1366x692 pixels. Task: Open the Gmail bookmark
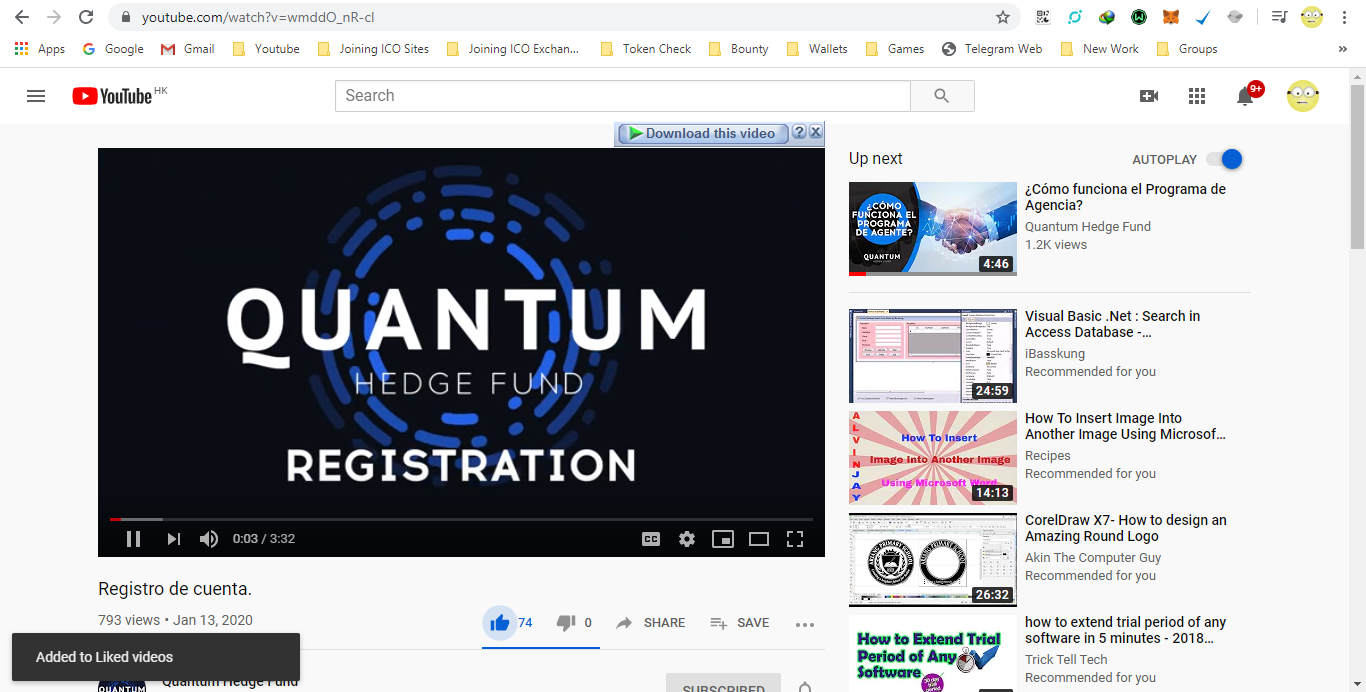click(x=187, y=48)
